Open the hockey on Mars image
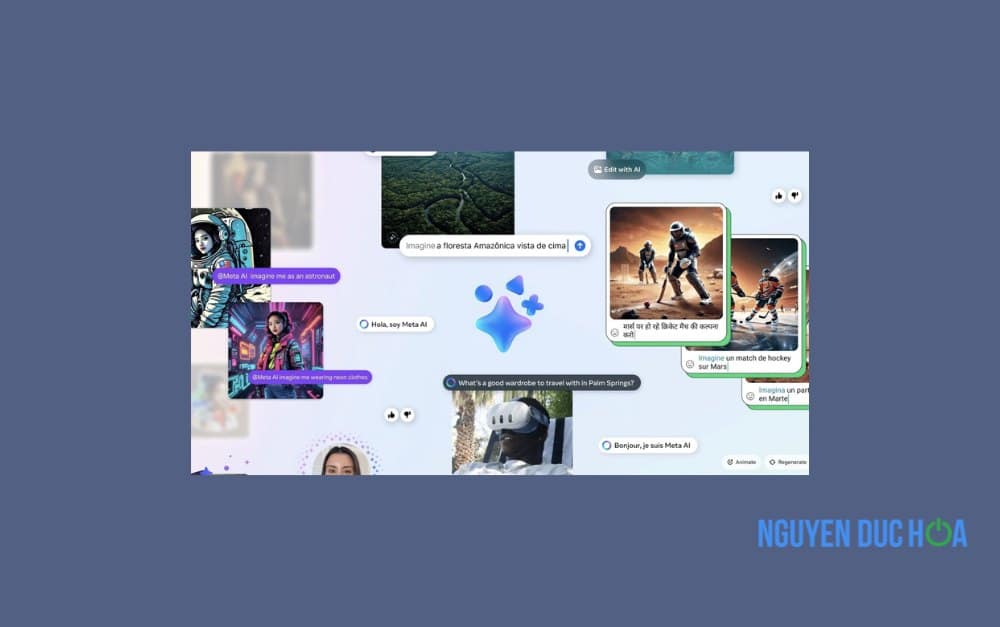 click(x=763, y=295)
